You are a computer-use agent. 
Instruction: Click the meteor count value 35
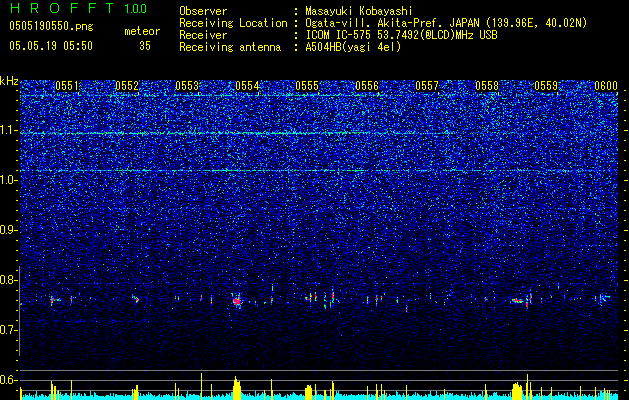pos(145,46)
